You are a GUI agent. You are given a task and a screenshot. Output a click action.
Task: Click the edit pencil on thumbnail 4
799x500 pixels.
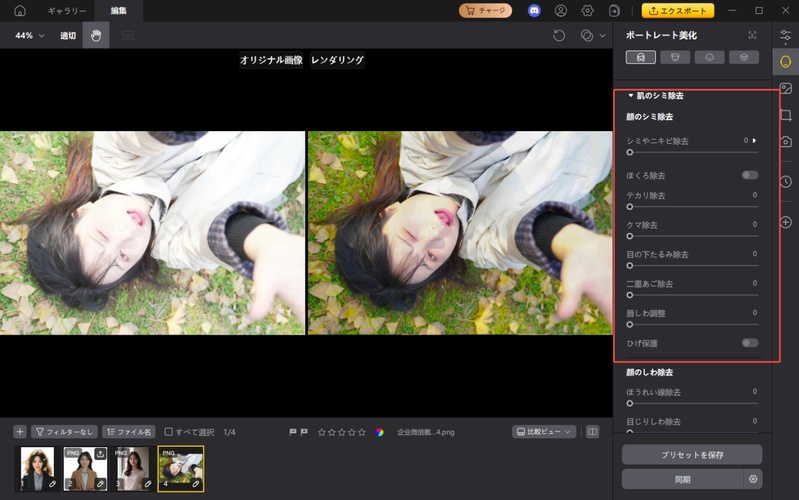(x=196, y=484)
